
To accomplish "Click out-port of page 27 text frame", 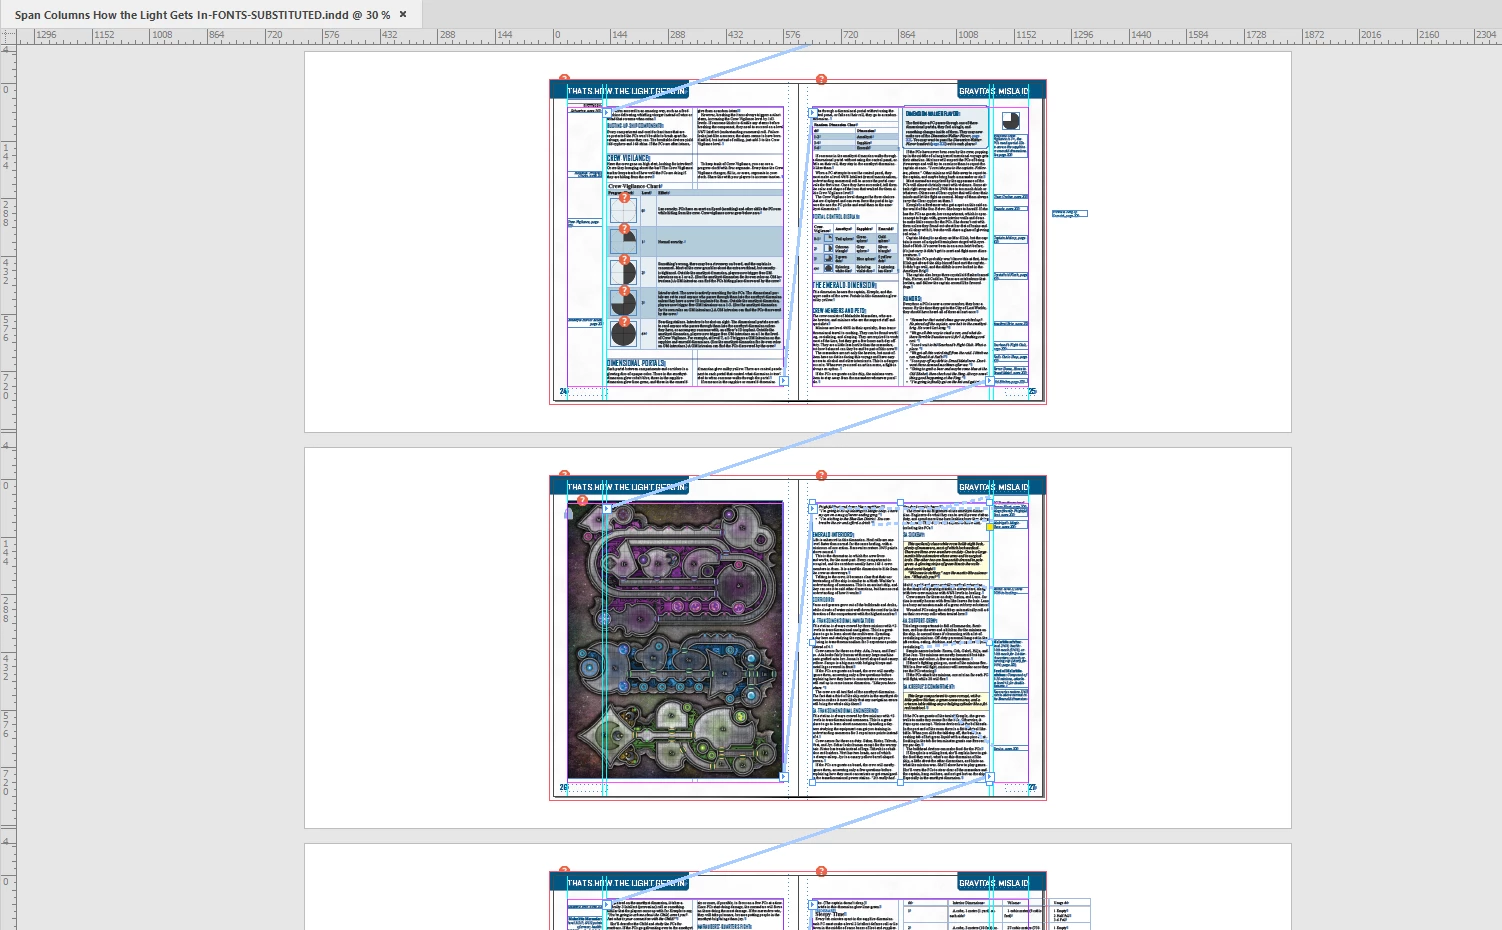I will (x=990, y=777).
